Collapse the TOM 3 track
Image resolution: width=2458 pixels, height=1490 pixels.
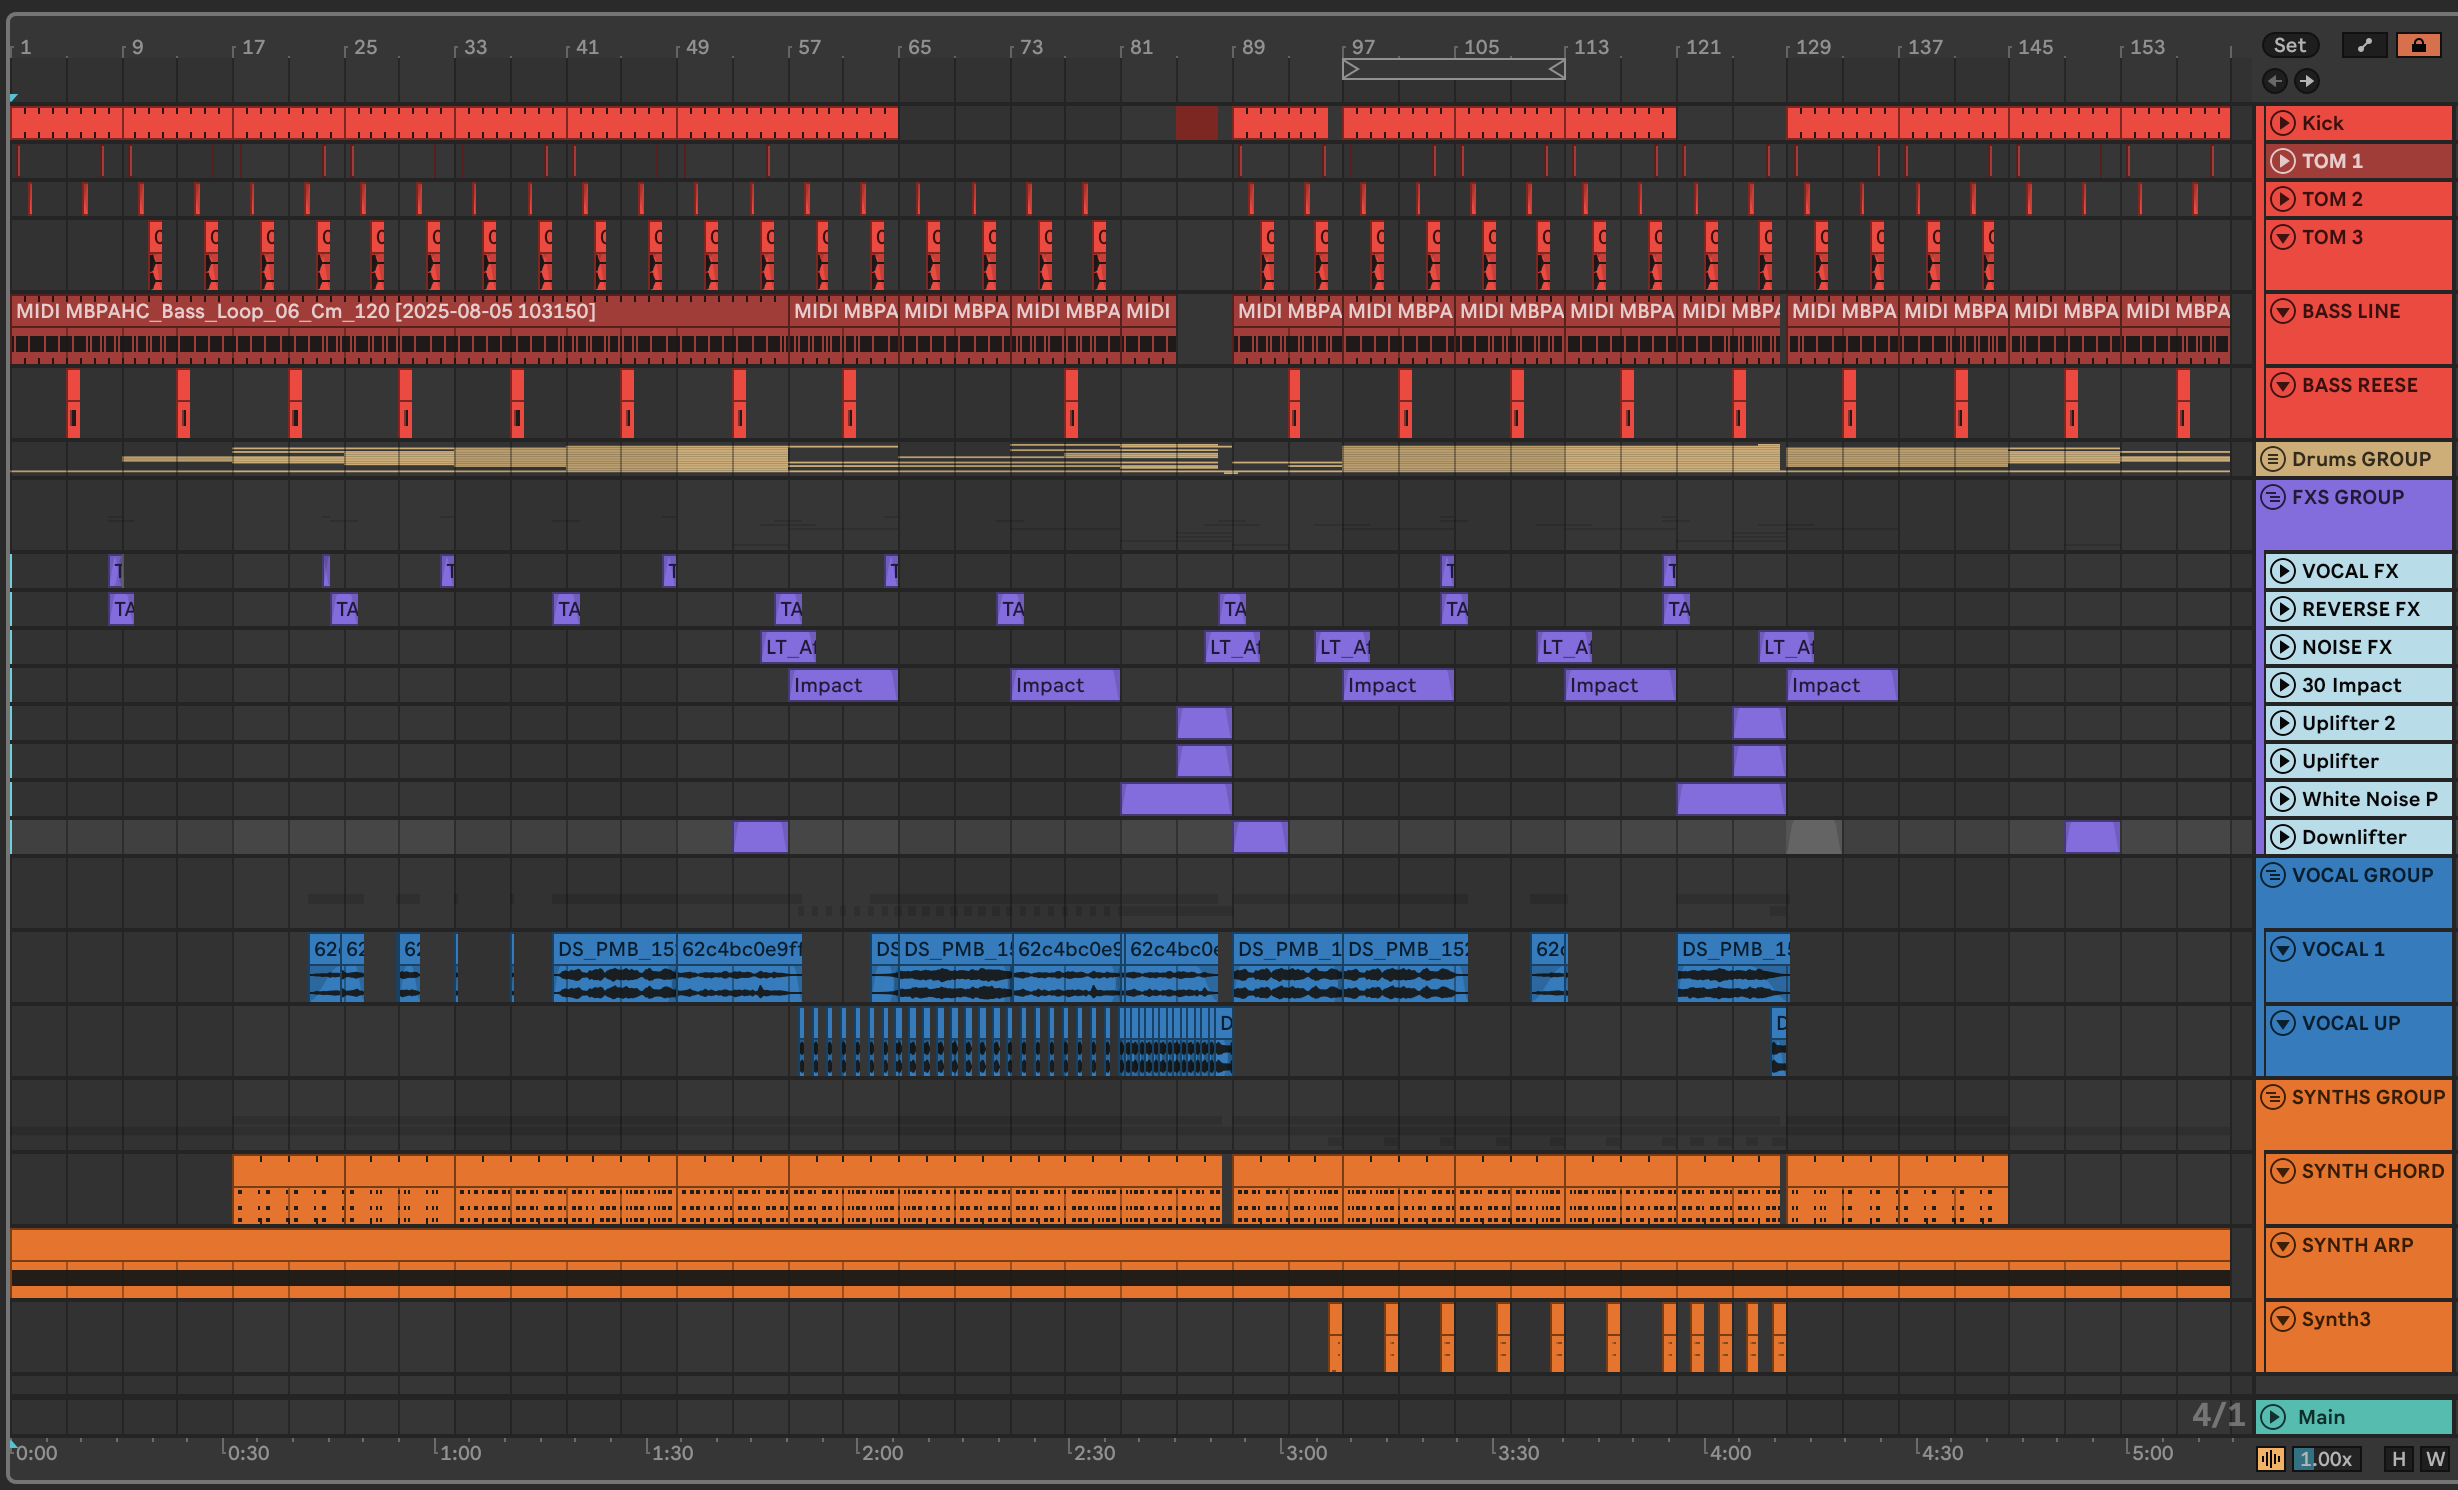[2282, 237]
